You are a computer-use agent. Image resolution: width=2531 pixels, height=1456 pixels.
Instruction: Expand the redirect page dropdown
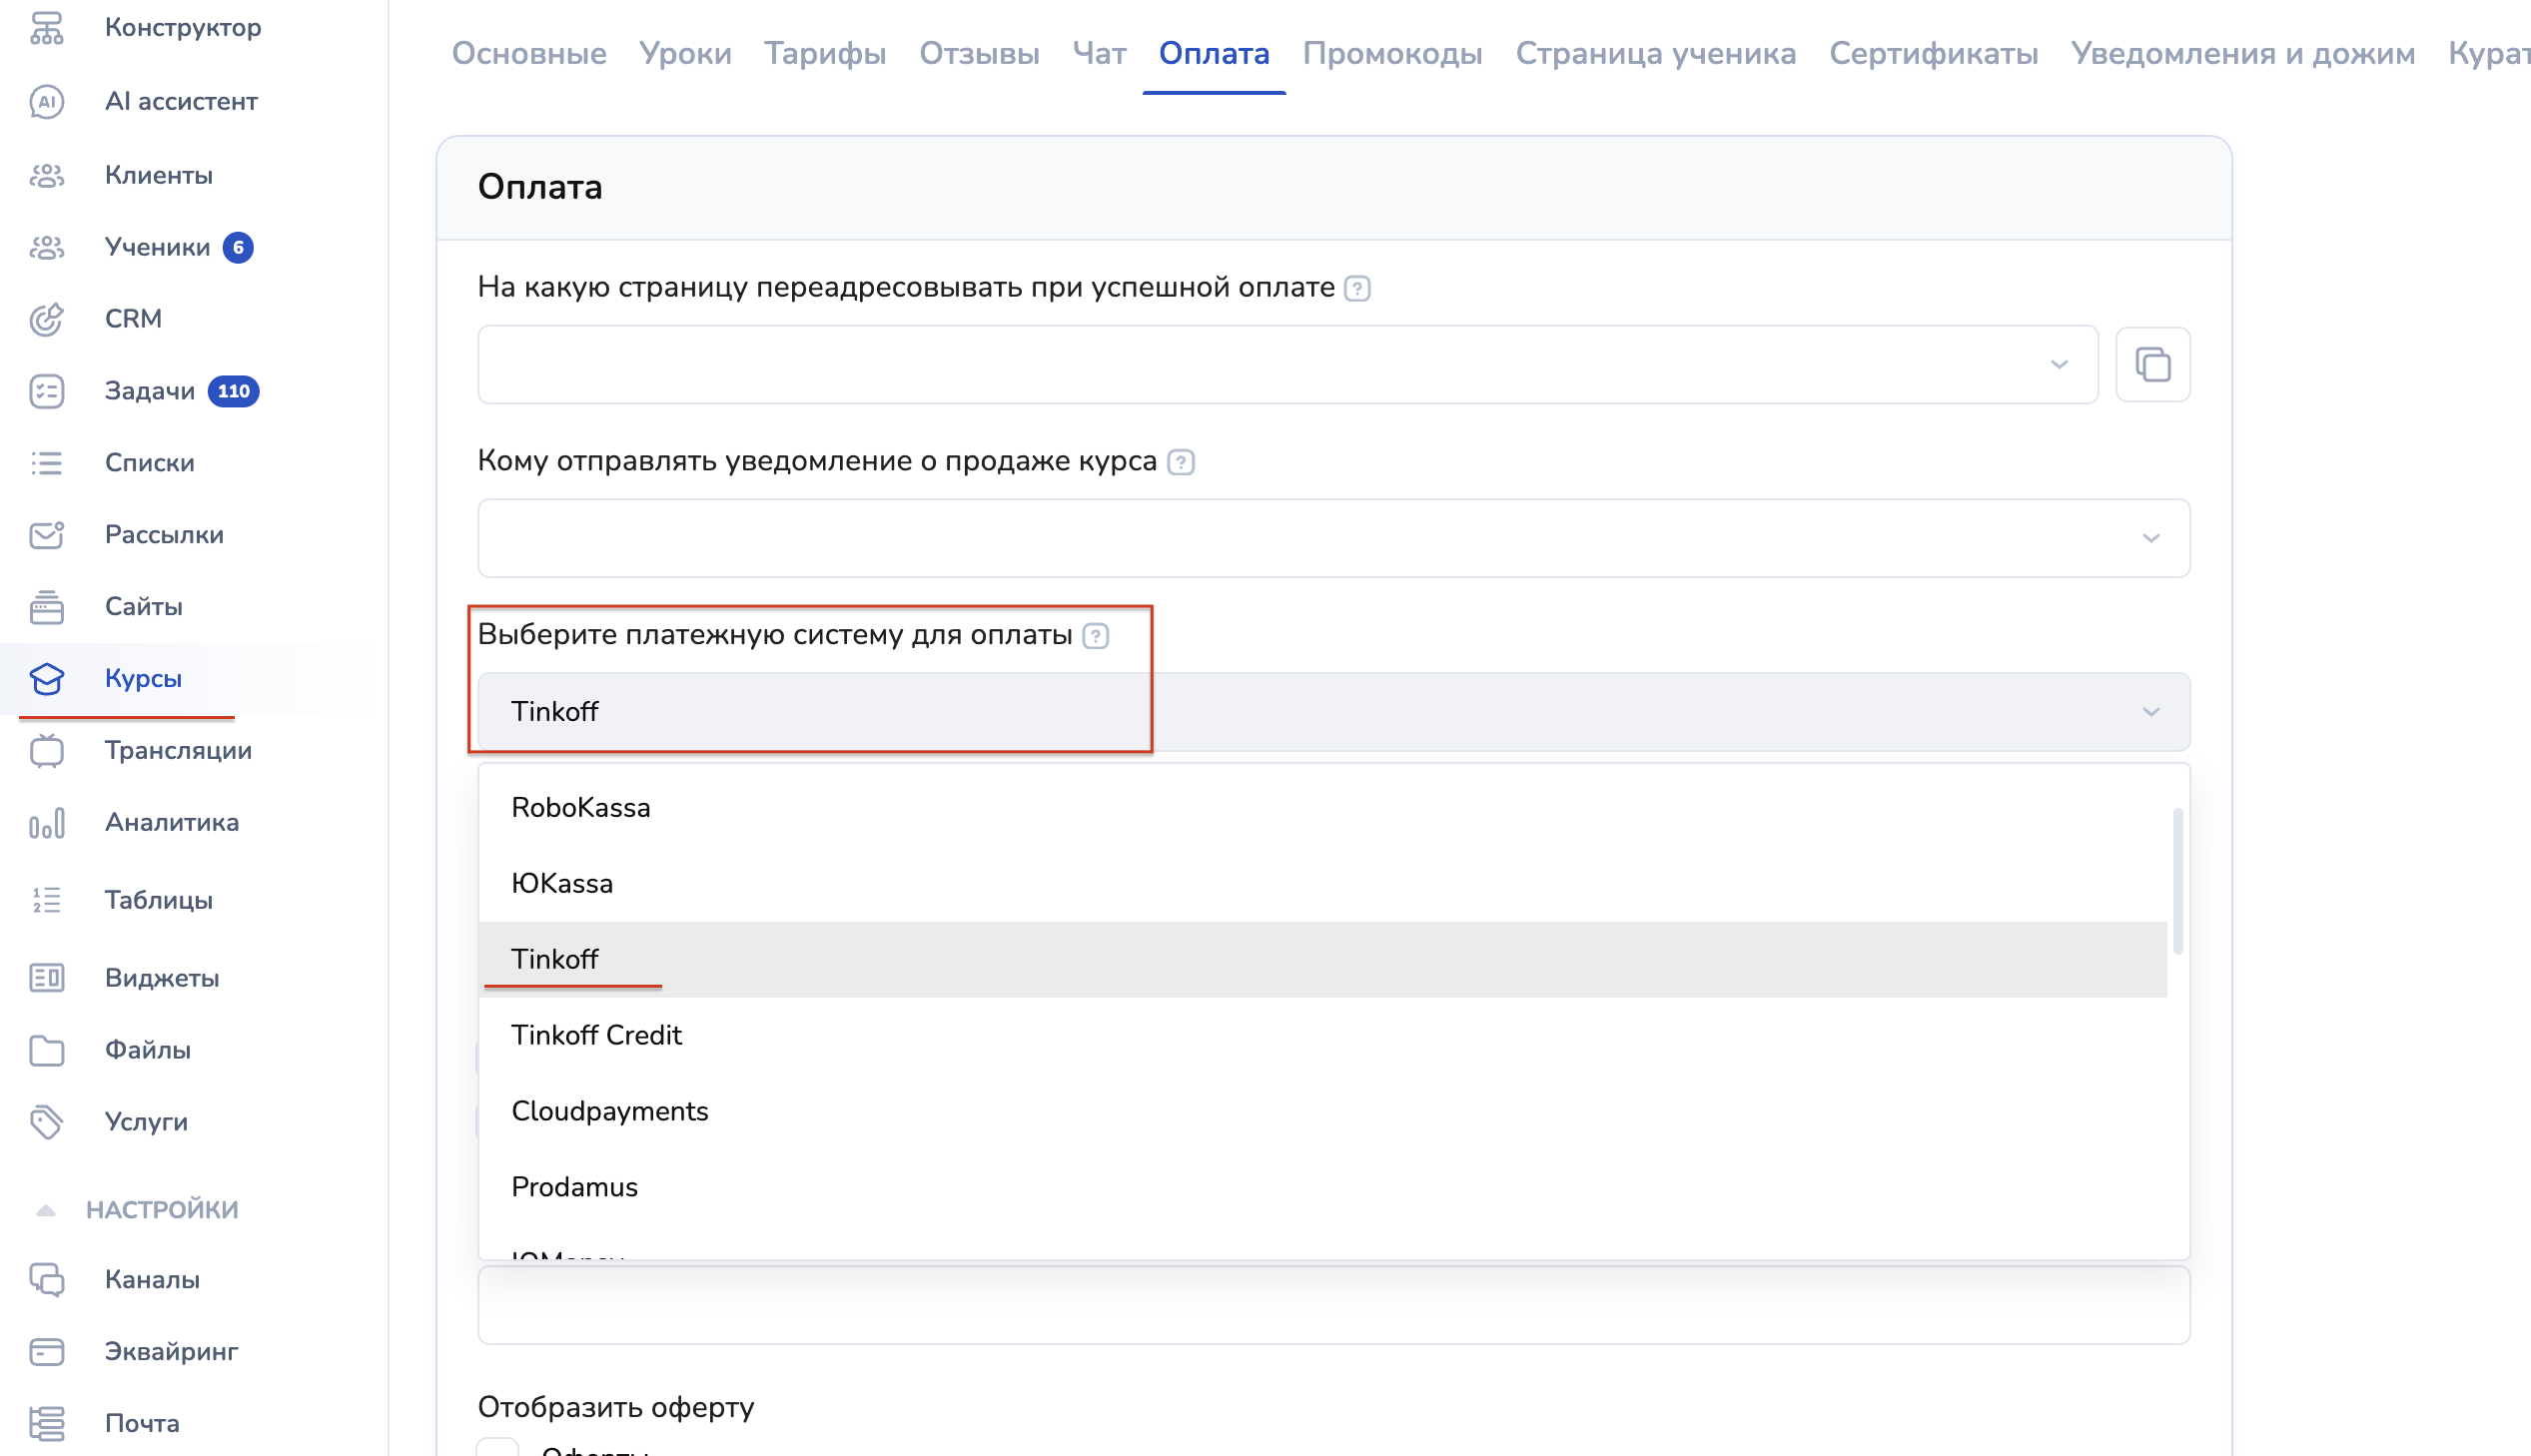[x=2058, y=365]
